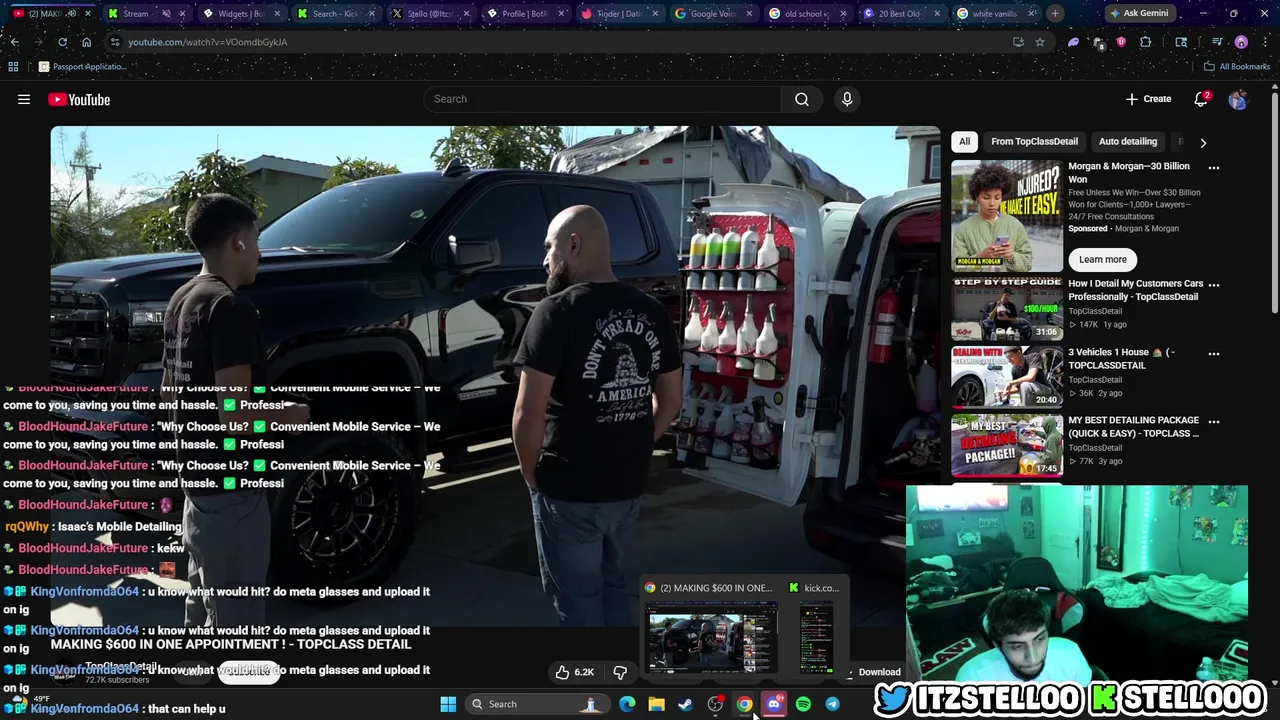View site information icon in address bar

(115, 42)
